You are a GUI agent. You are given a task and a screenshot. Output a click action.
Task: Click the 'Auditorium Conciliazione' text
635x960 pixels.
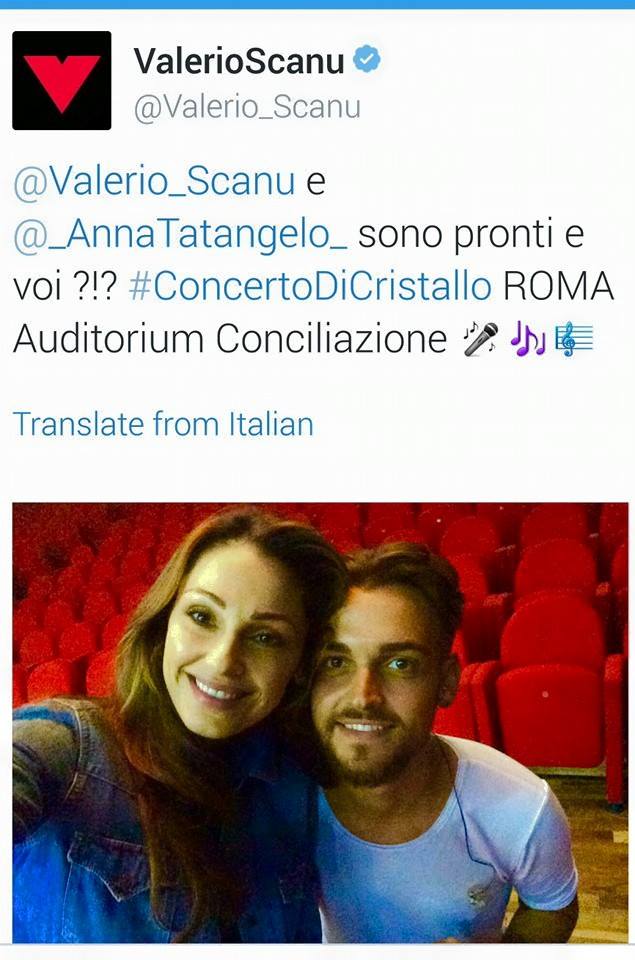pyautogui.click(x=230, y=339)
